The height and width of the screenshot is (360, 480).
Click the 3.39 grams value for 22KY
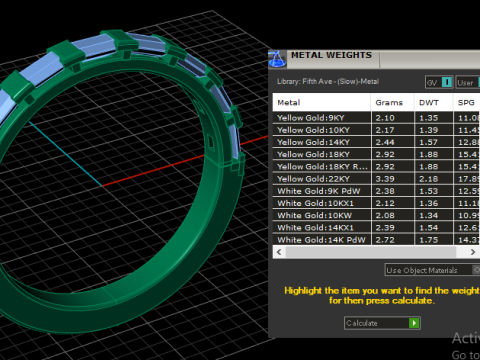click(385, 179)
